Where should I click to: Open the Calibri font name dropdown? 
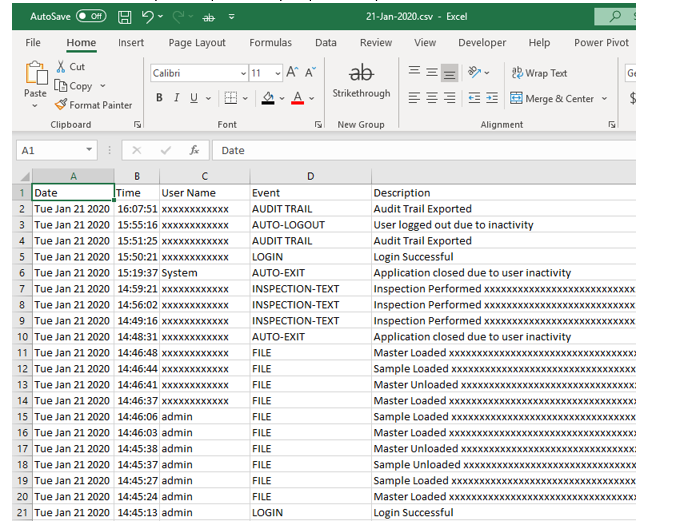coord(243,74)
